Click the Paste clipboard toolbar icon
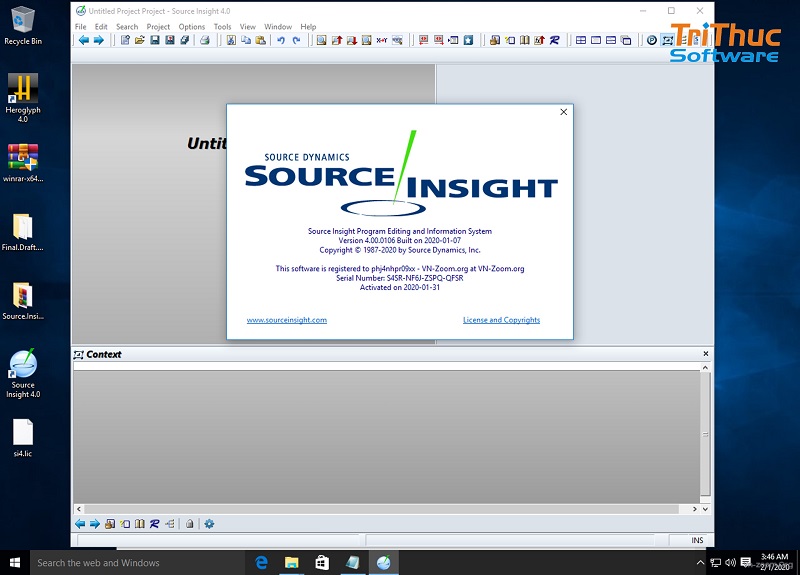Viewport: 800px width, 575px height. (260, 40)
